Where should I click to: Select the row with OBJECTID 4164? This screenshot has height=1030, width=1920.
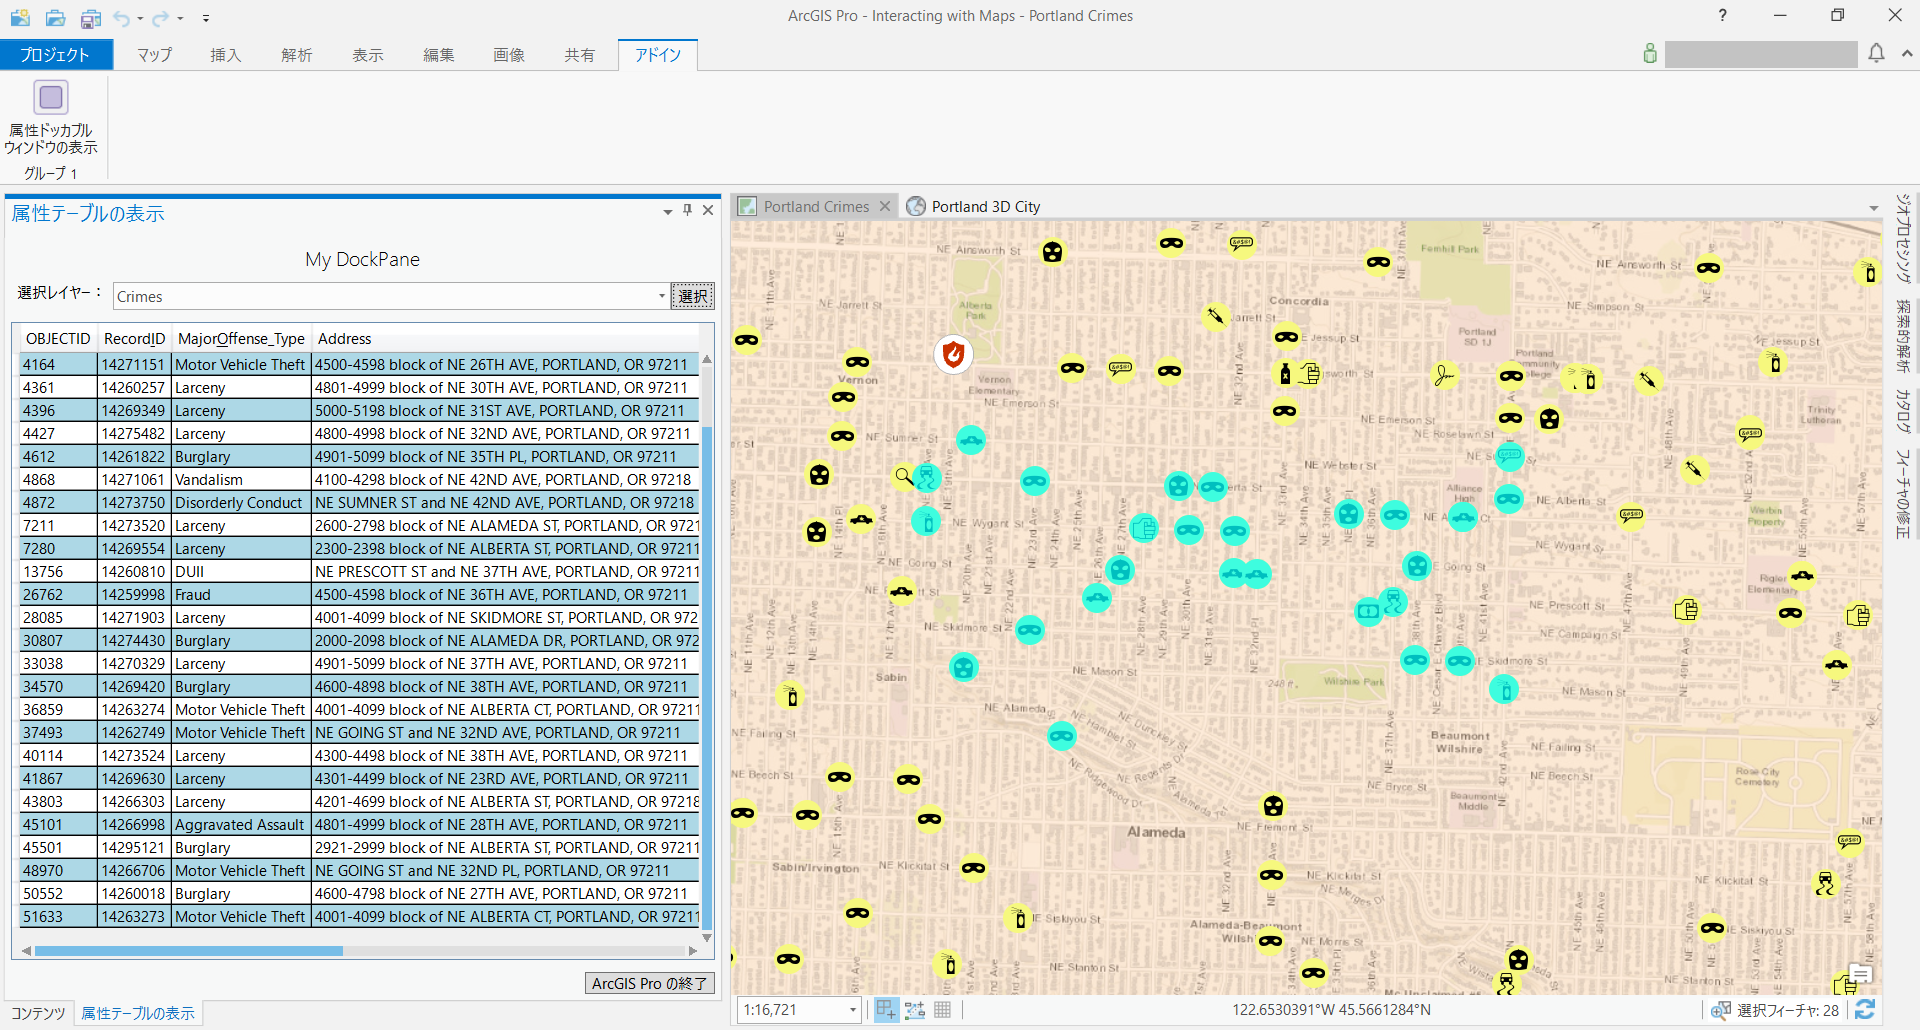(x=360, y=365)
